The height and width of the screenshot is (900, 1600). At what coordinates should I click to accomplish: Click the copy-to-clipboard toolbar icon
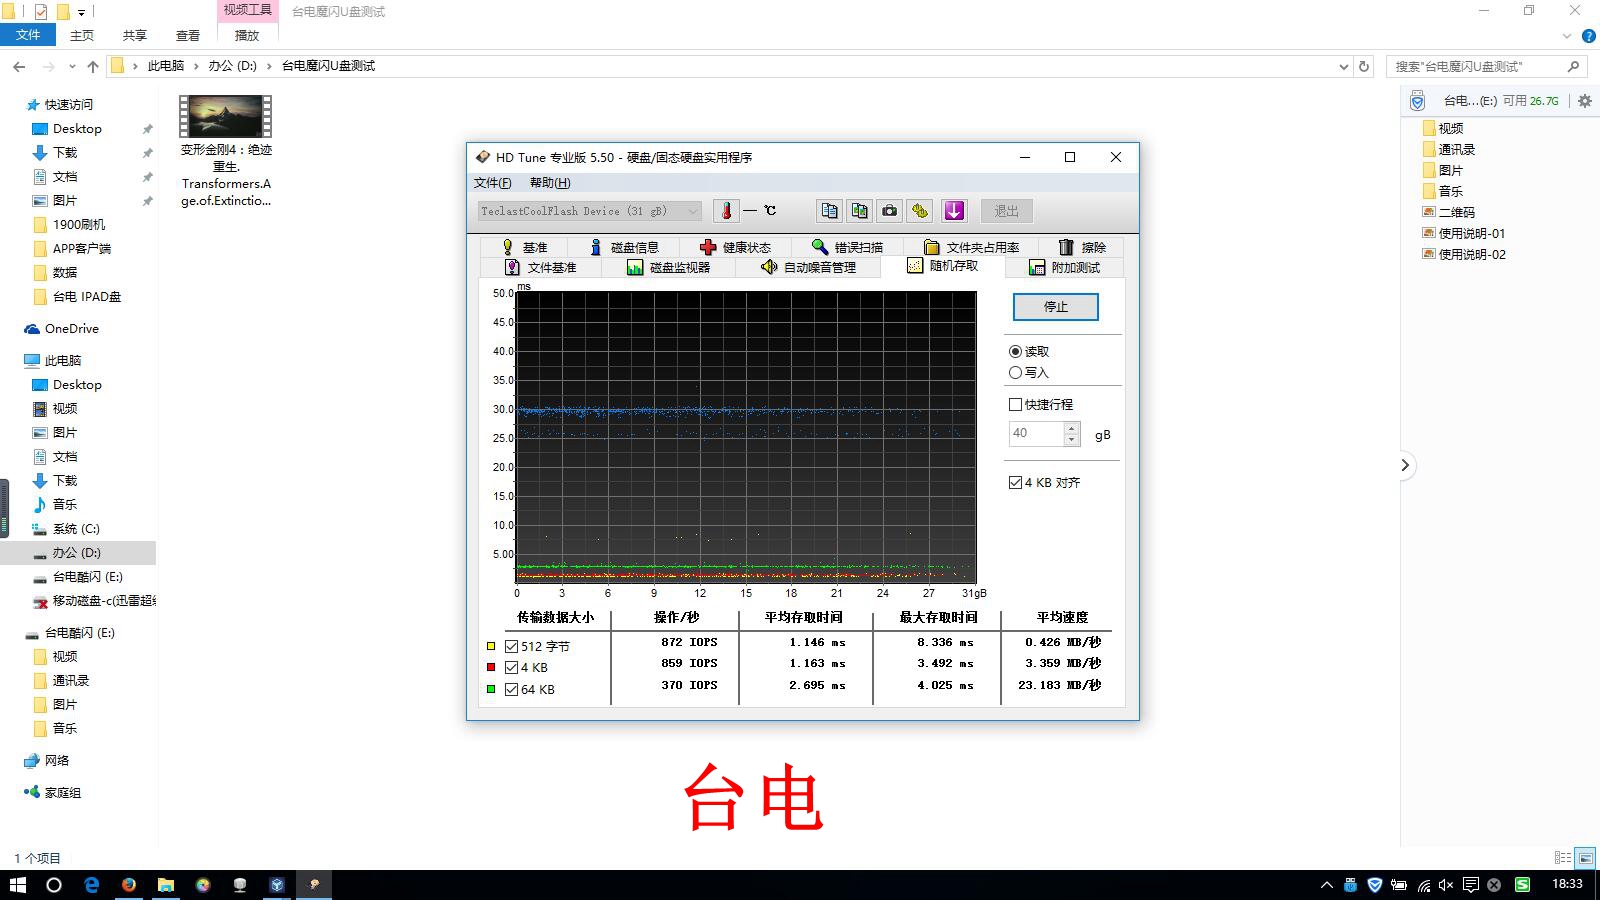[x=829, y=210]
